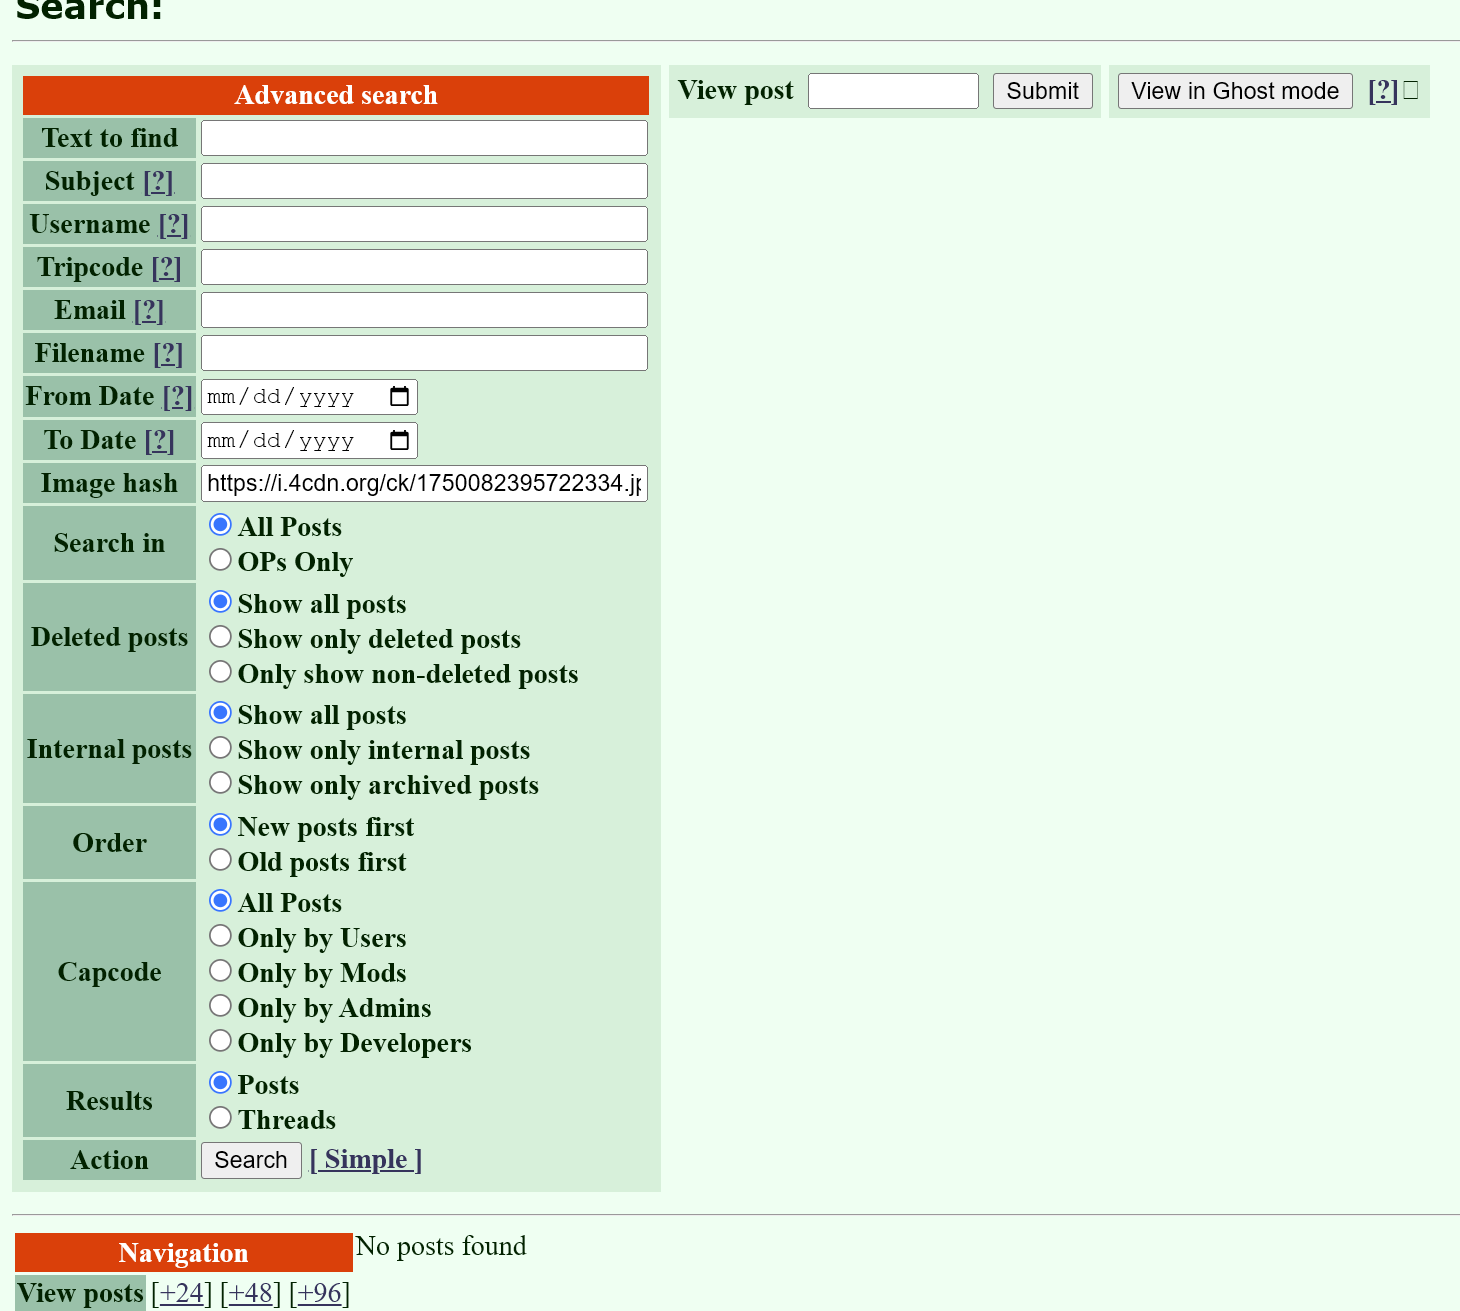Open the From Date calendar picker icon
The image size is (1460, 1311).
pyautogui.click(x=399, y=397)
